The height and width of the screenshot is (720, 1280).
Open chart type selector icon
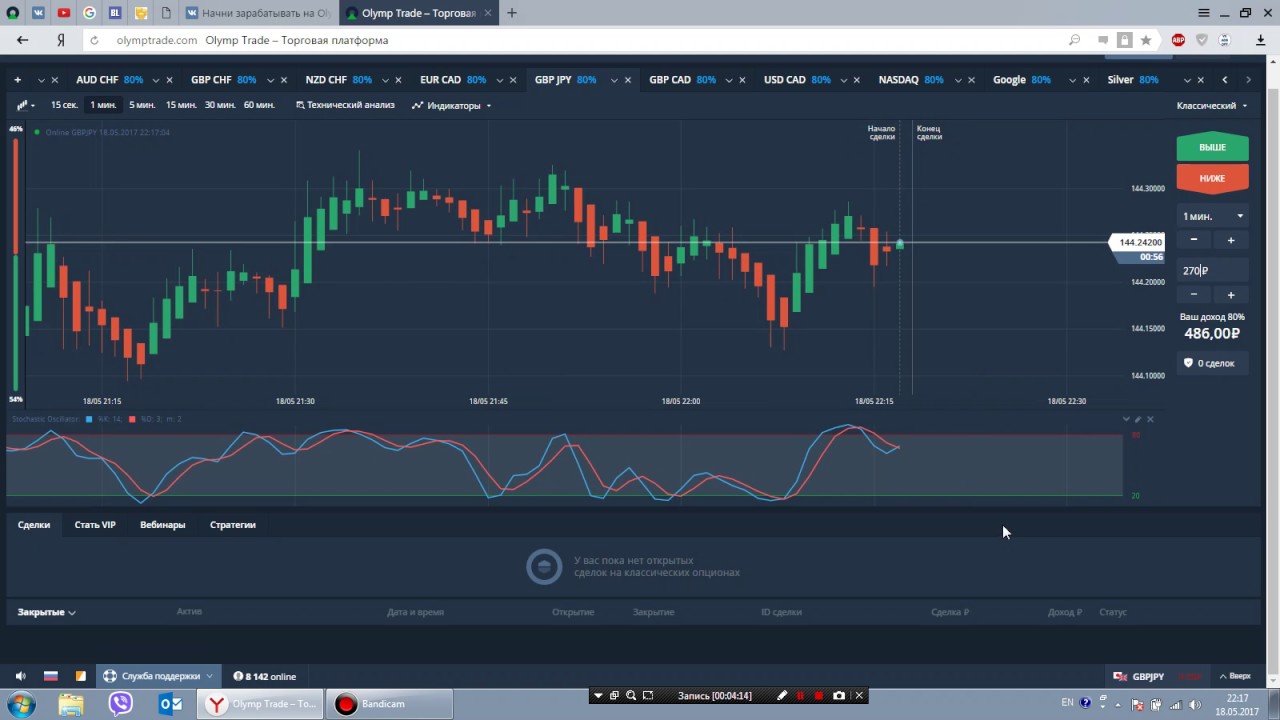click(x=25, y=105)
